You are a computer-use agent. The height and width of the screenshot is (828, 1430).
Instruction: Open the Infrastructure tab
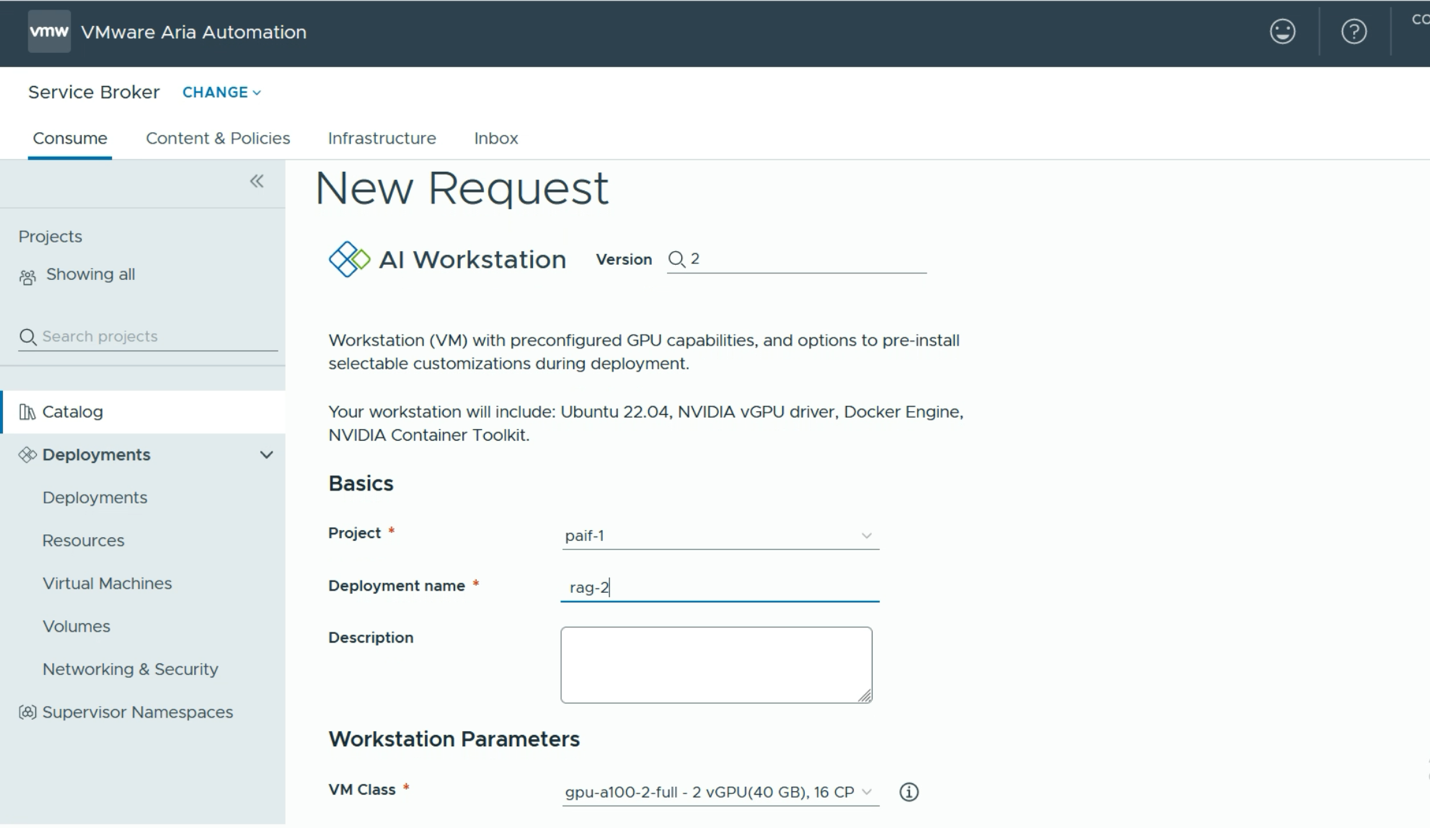[x=382, y=138]
